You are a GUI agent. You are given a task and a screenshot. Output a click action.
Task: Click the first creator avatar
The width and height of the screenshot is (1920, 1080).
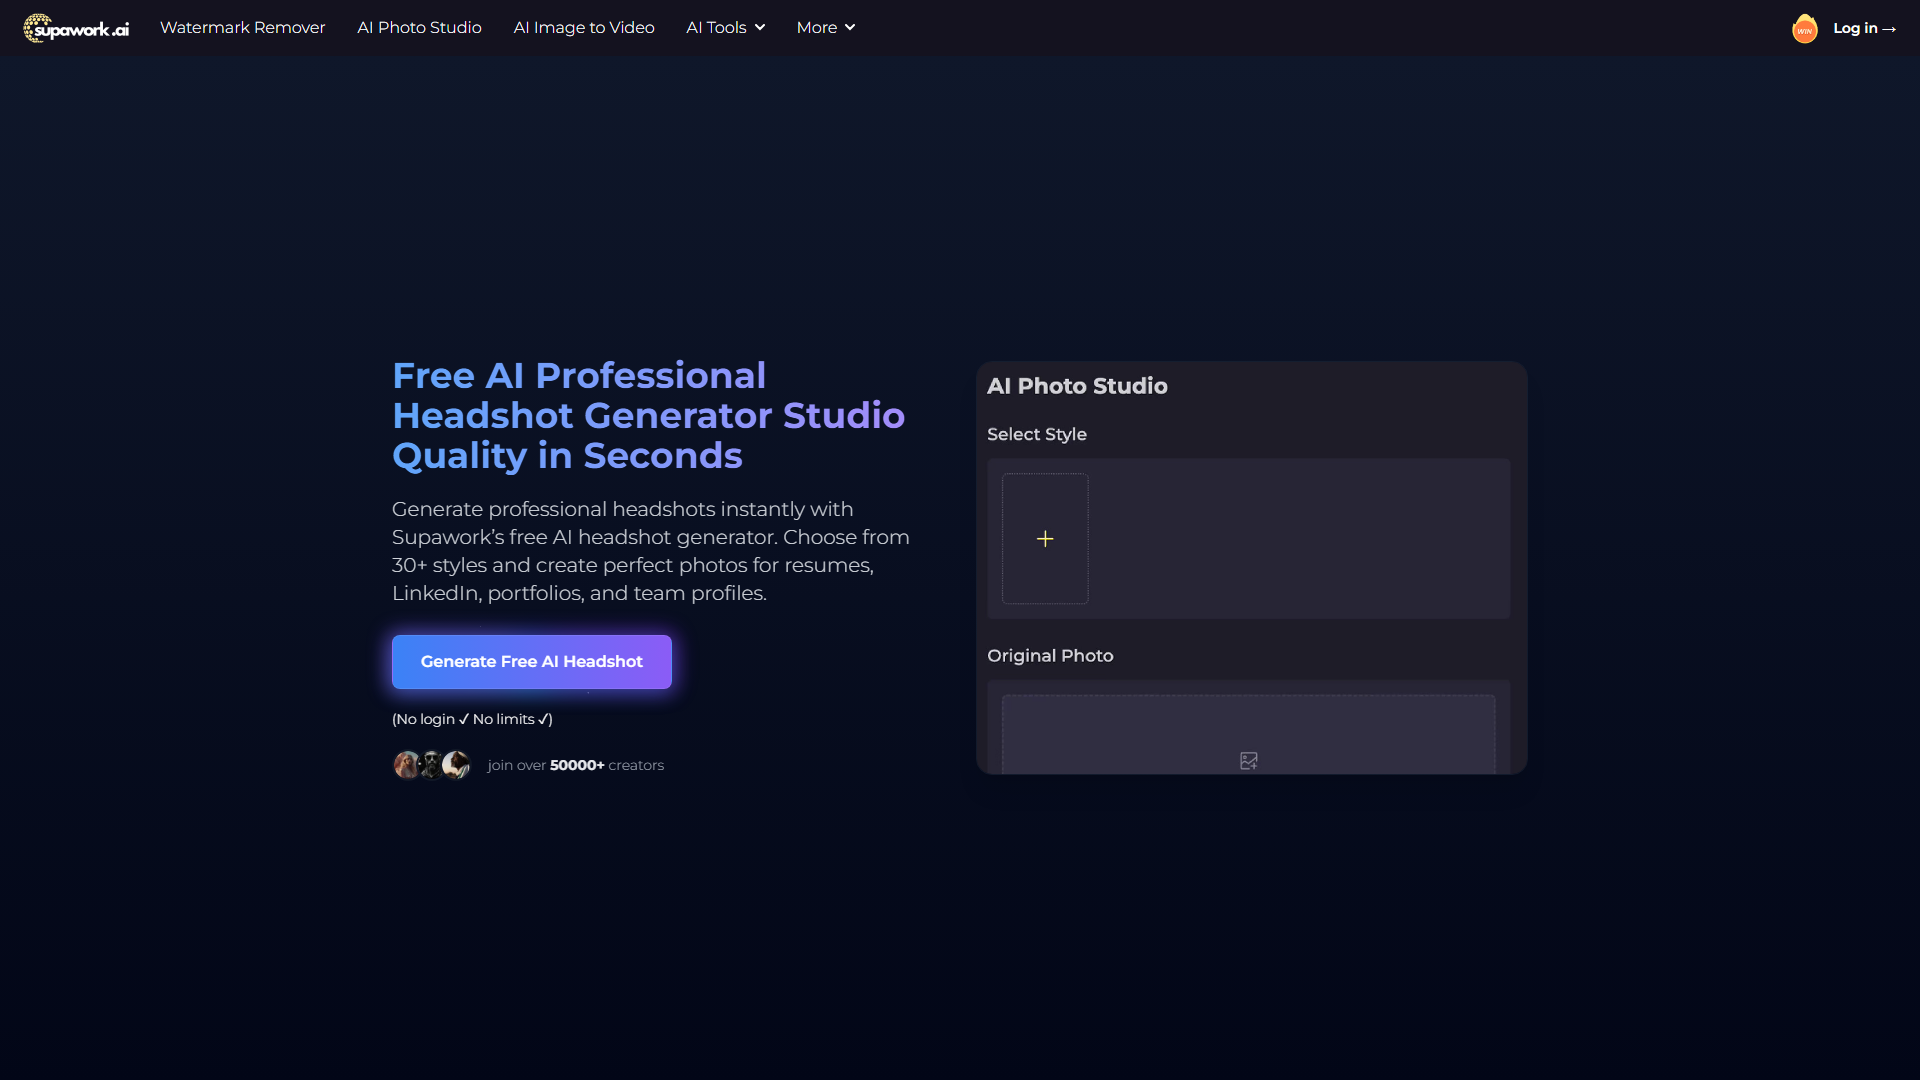(406, 765)
